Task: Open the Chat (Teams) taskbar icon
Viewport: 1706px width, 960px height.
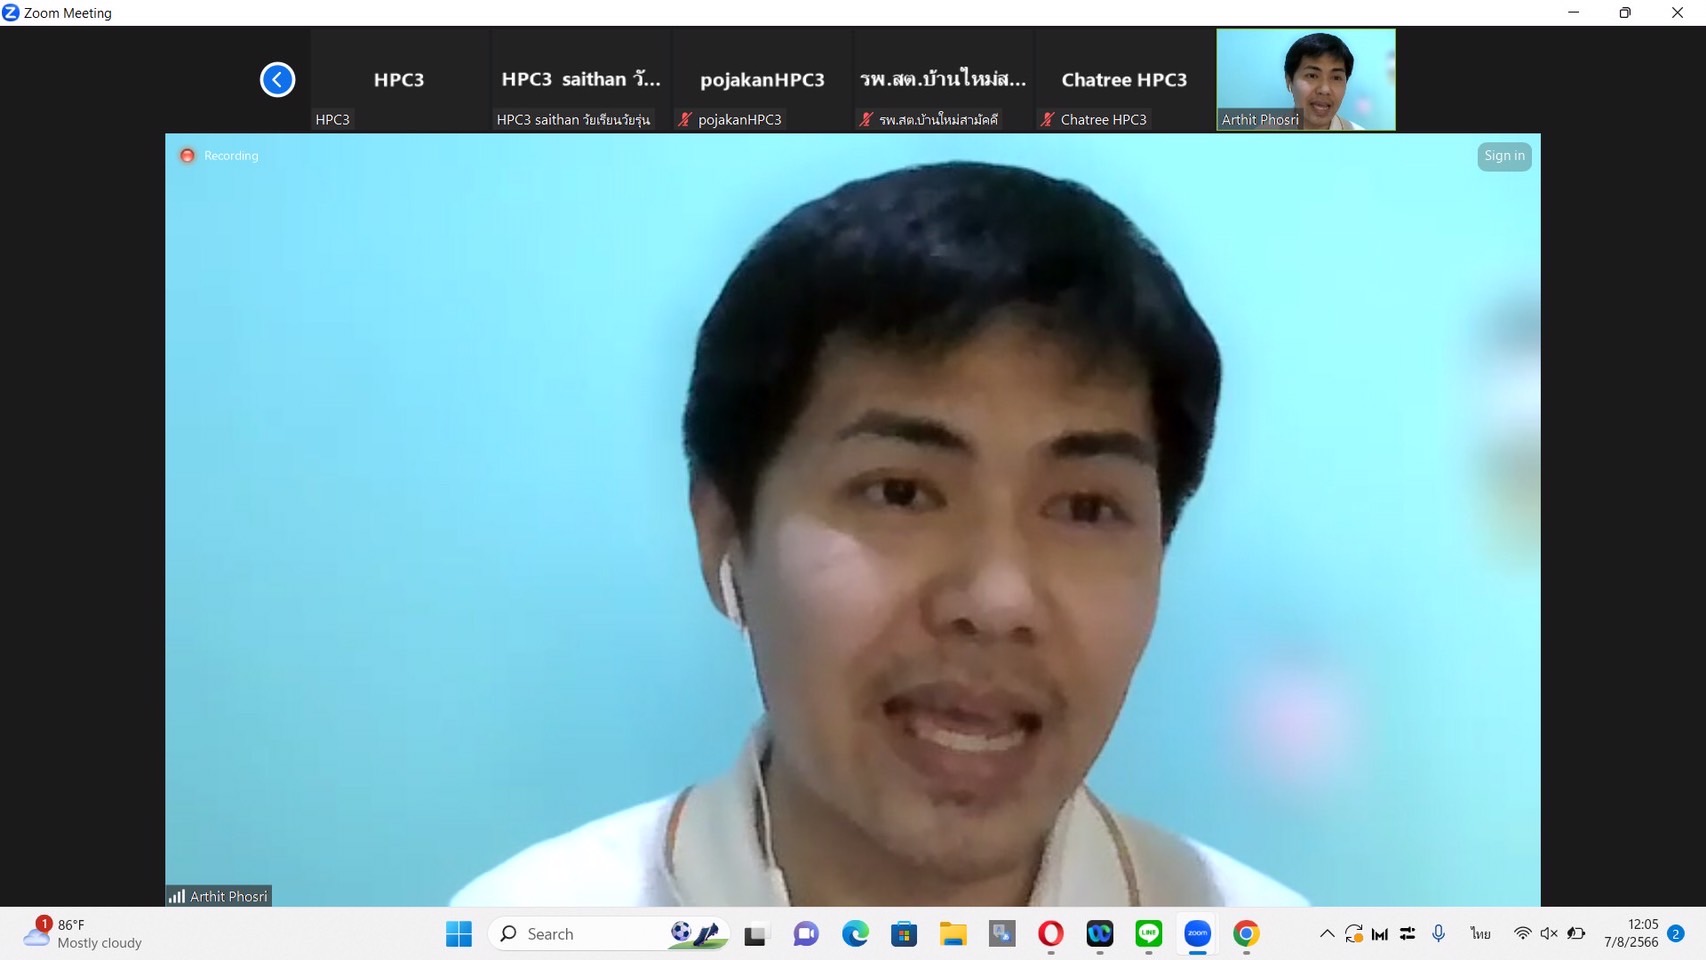Action: tap(806, 934)
